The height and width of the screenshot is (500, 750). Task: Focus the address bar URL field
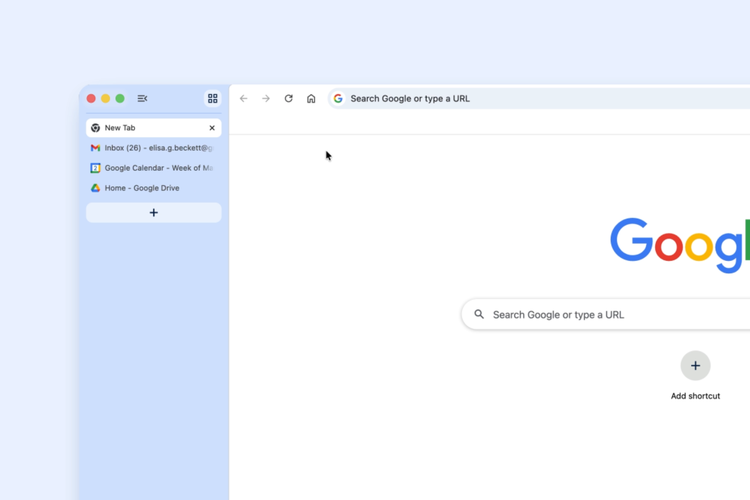click(x=539, y=99)
